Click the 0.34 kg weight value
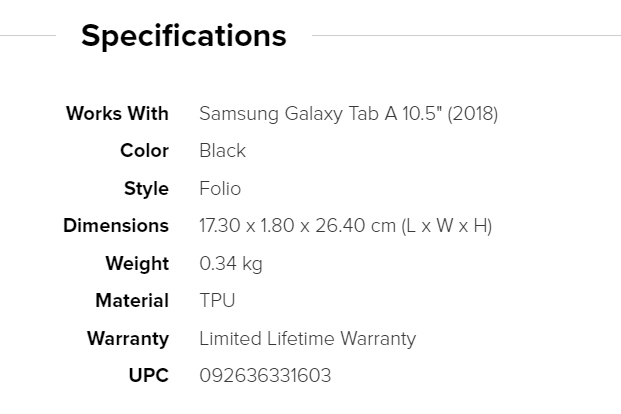The height and width of the screenshot is (414, 621). point(231,264)
